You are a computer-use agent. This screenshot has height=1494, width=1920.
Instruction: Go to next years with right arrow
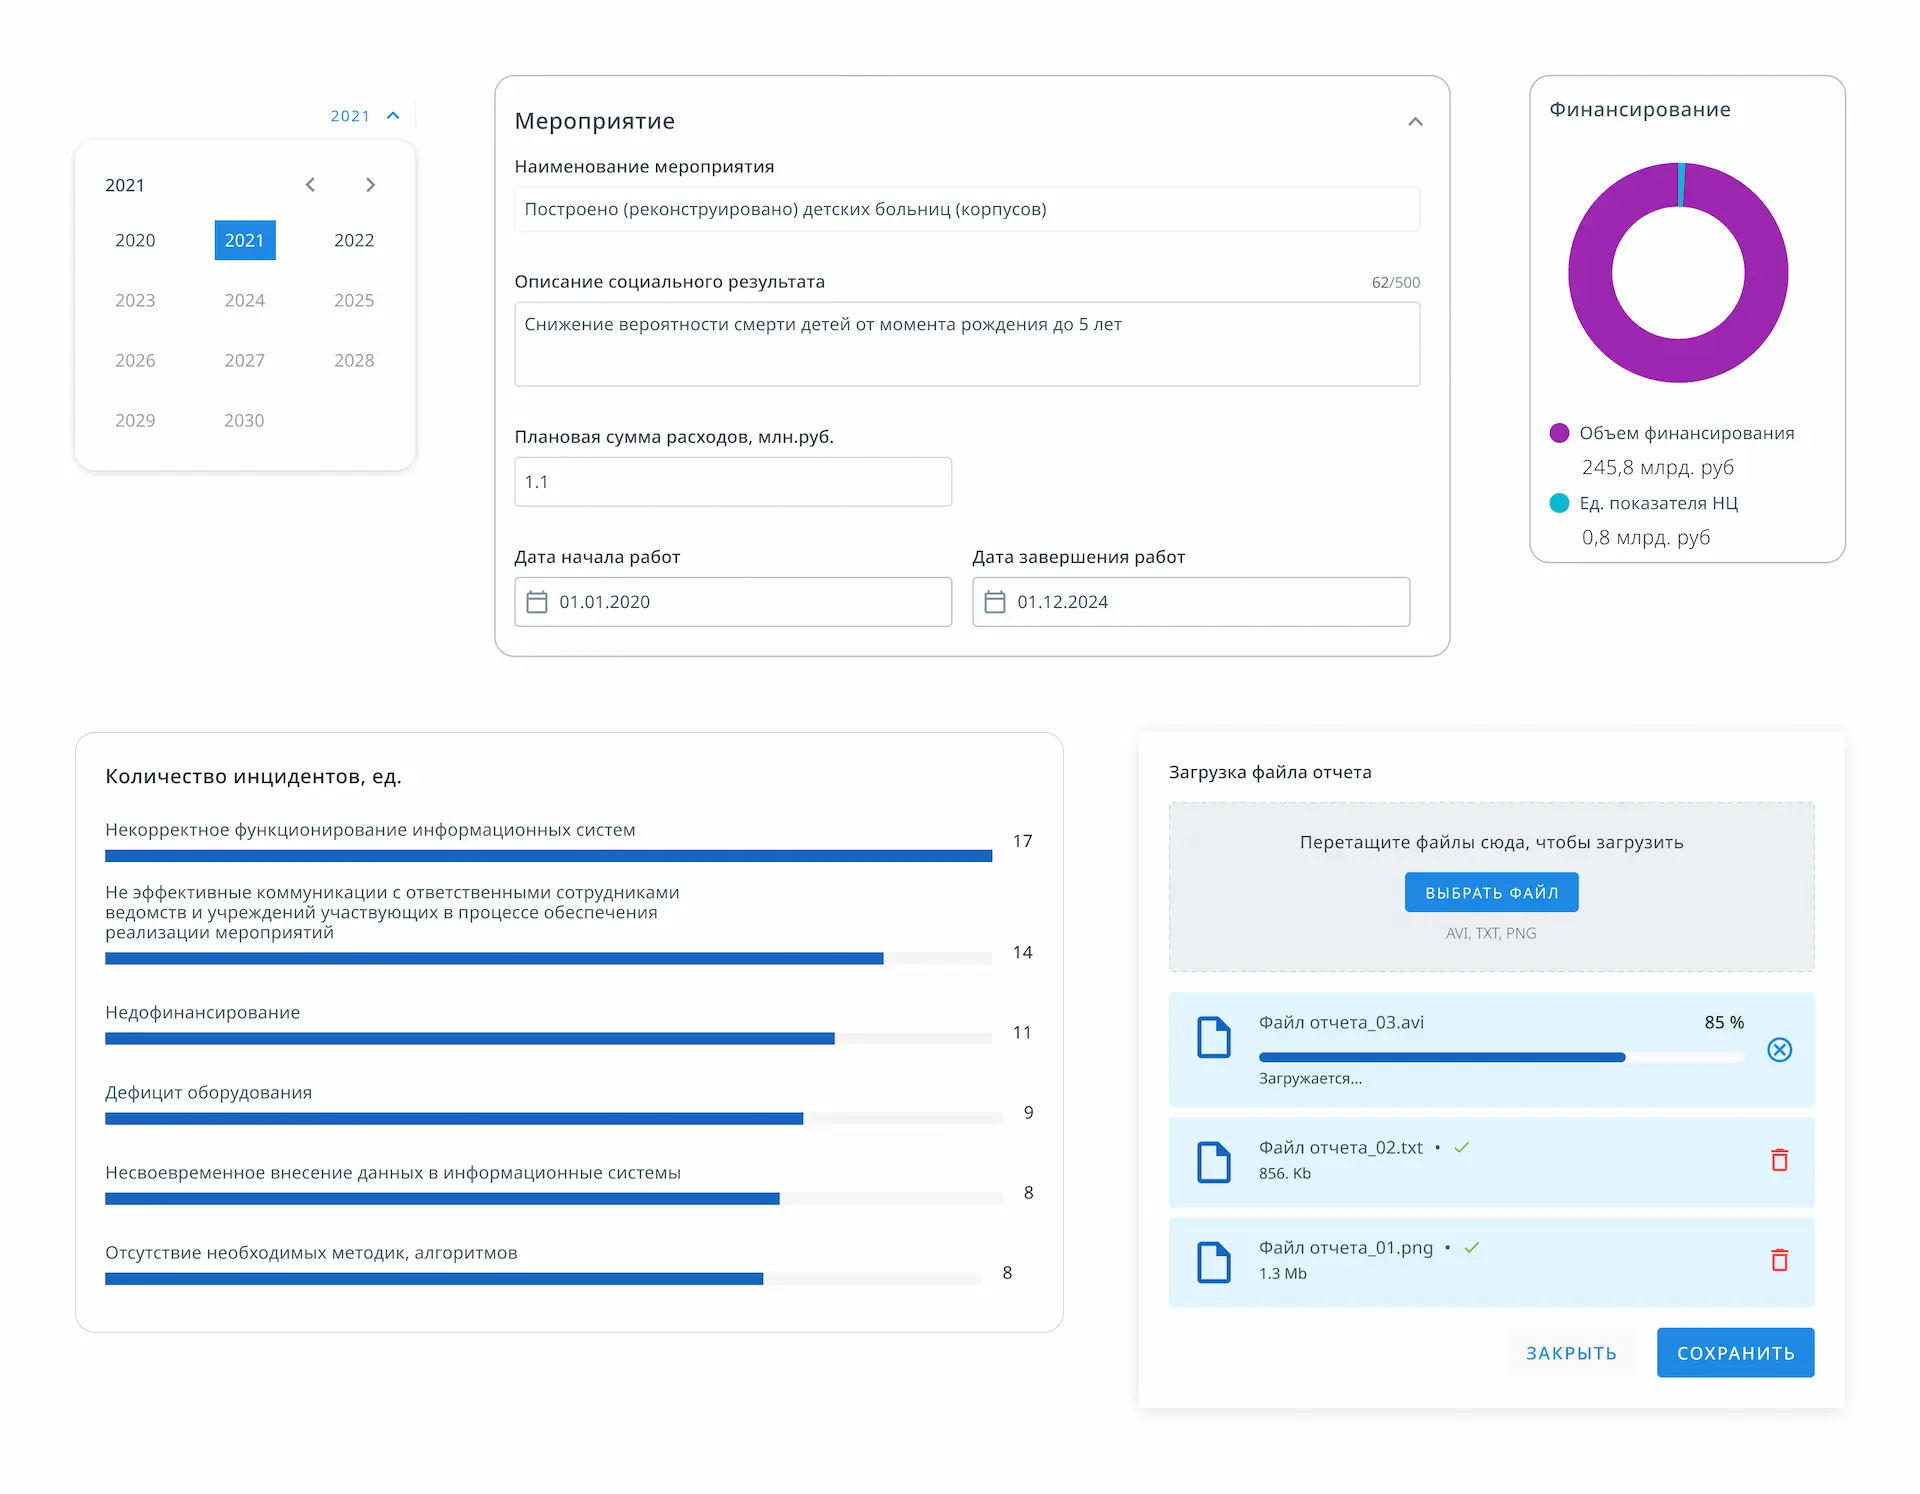(370, 185)
